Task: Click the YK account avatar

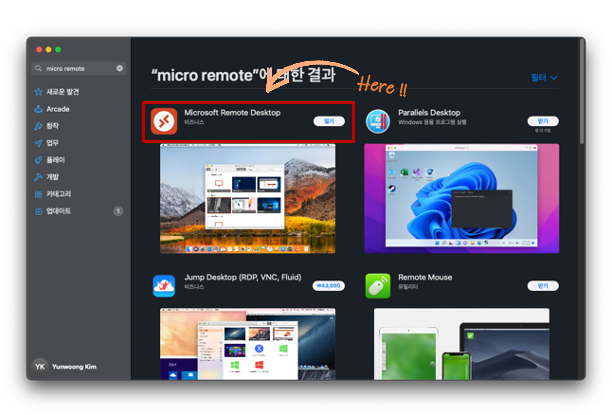Action: (40, 366)
